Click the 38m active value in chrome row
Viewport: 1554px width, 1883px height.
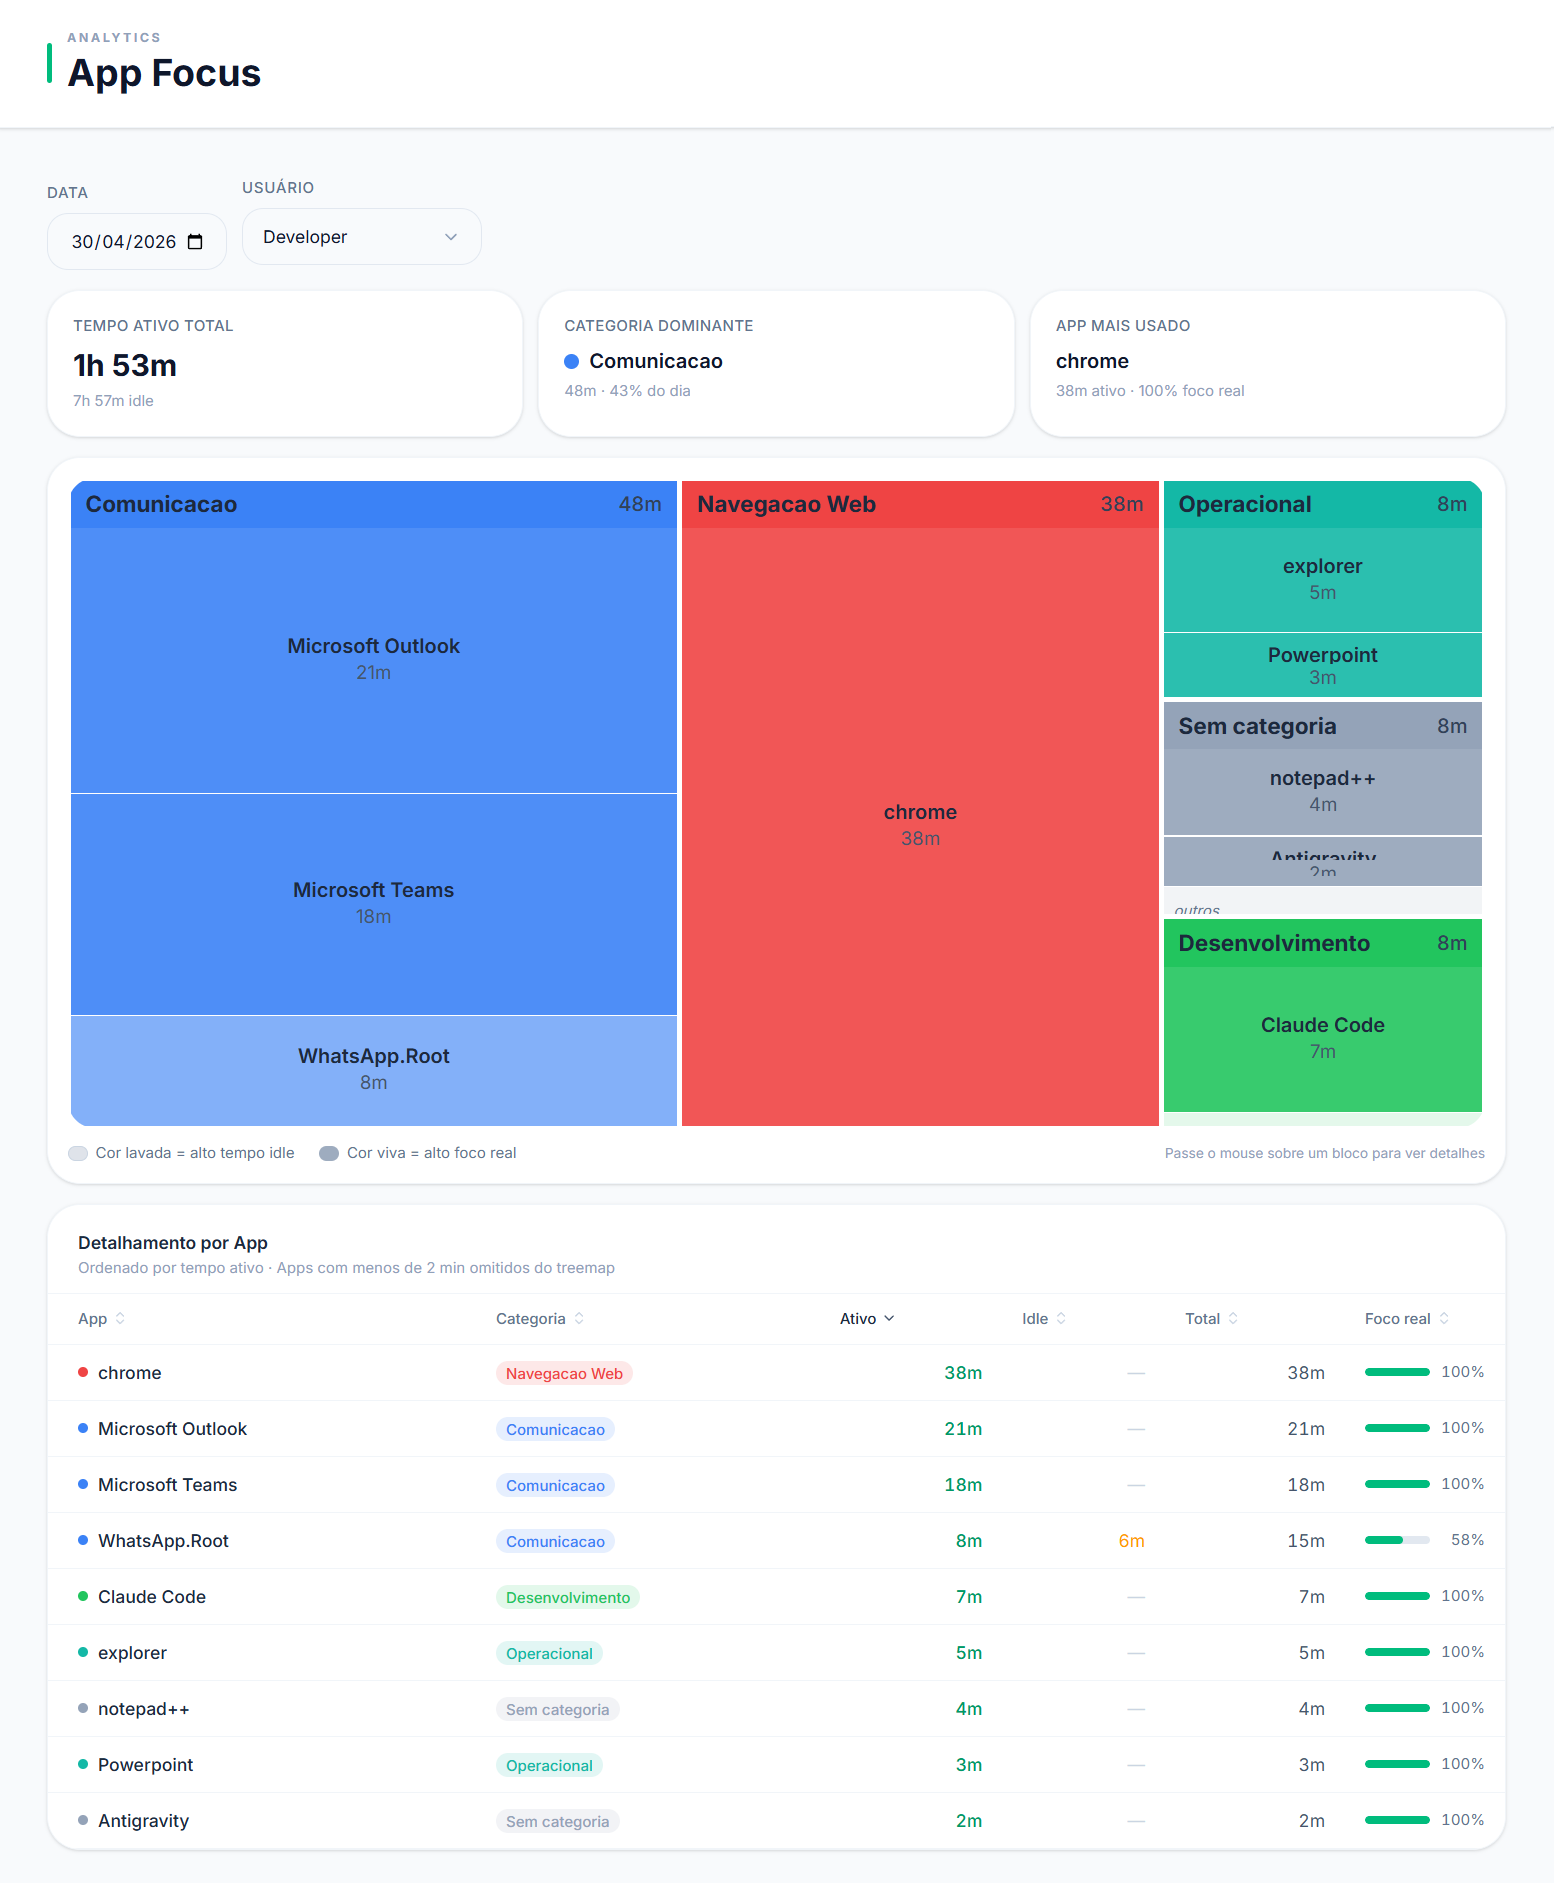pos(963,1373)
